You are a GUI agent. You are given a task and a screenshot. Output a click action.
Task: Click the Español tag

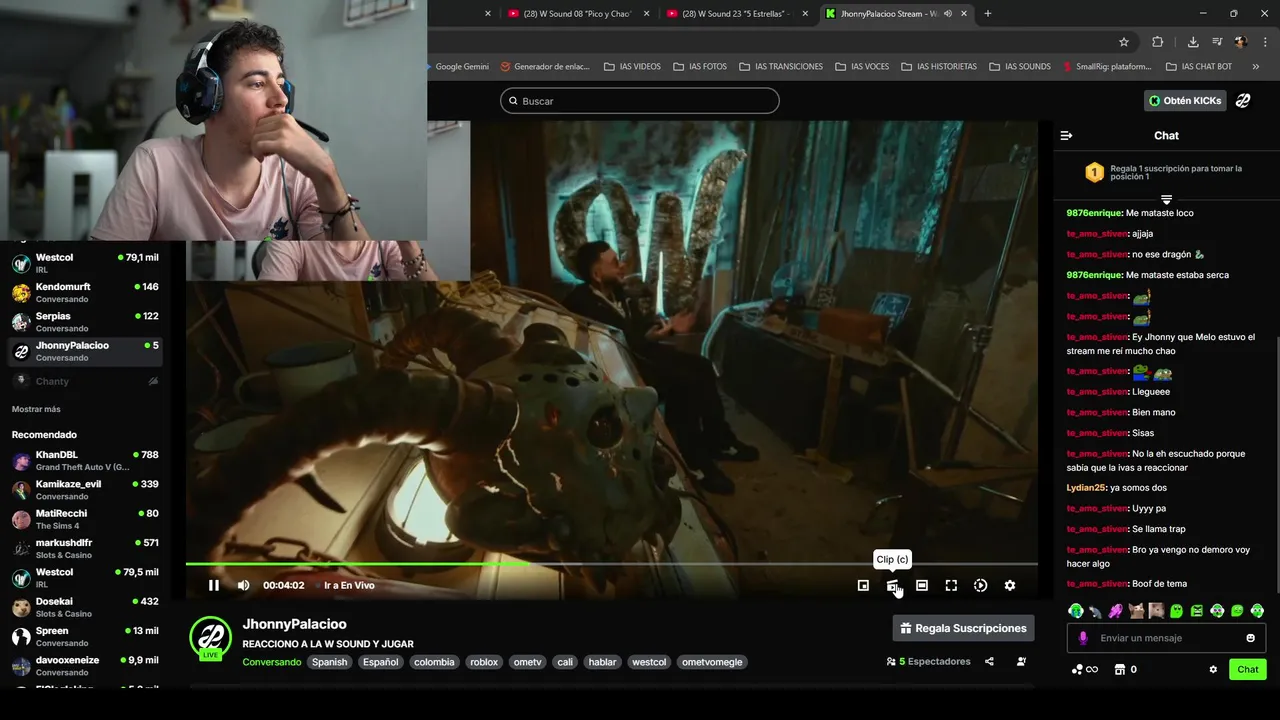[x=380, y=662]
